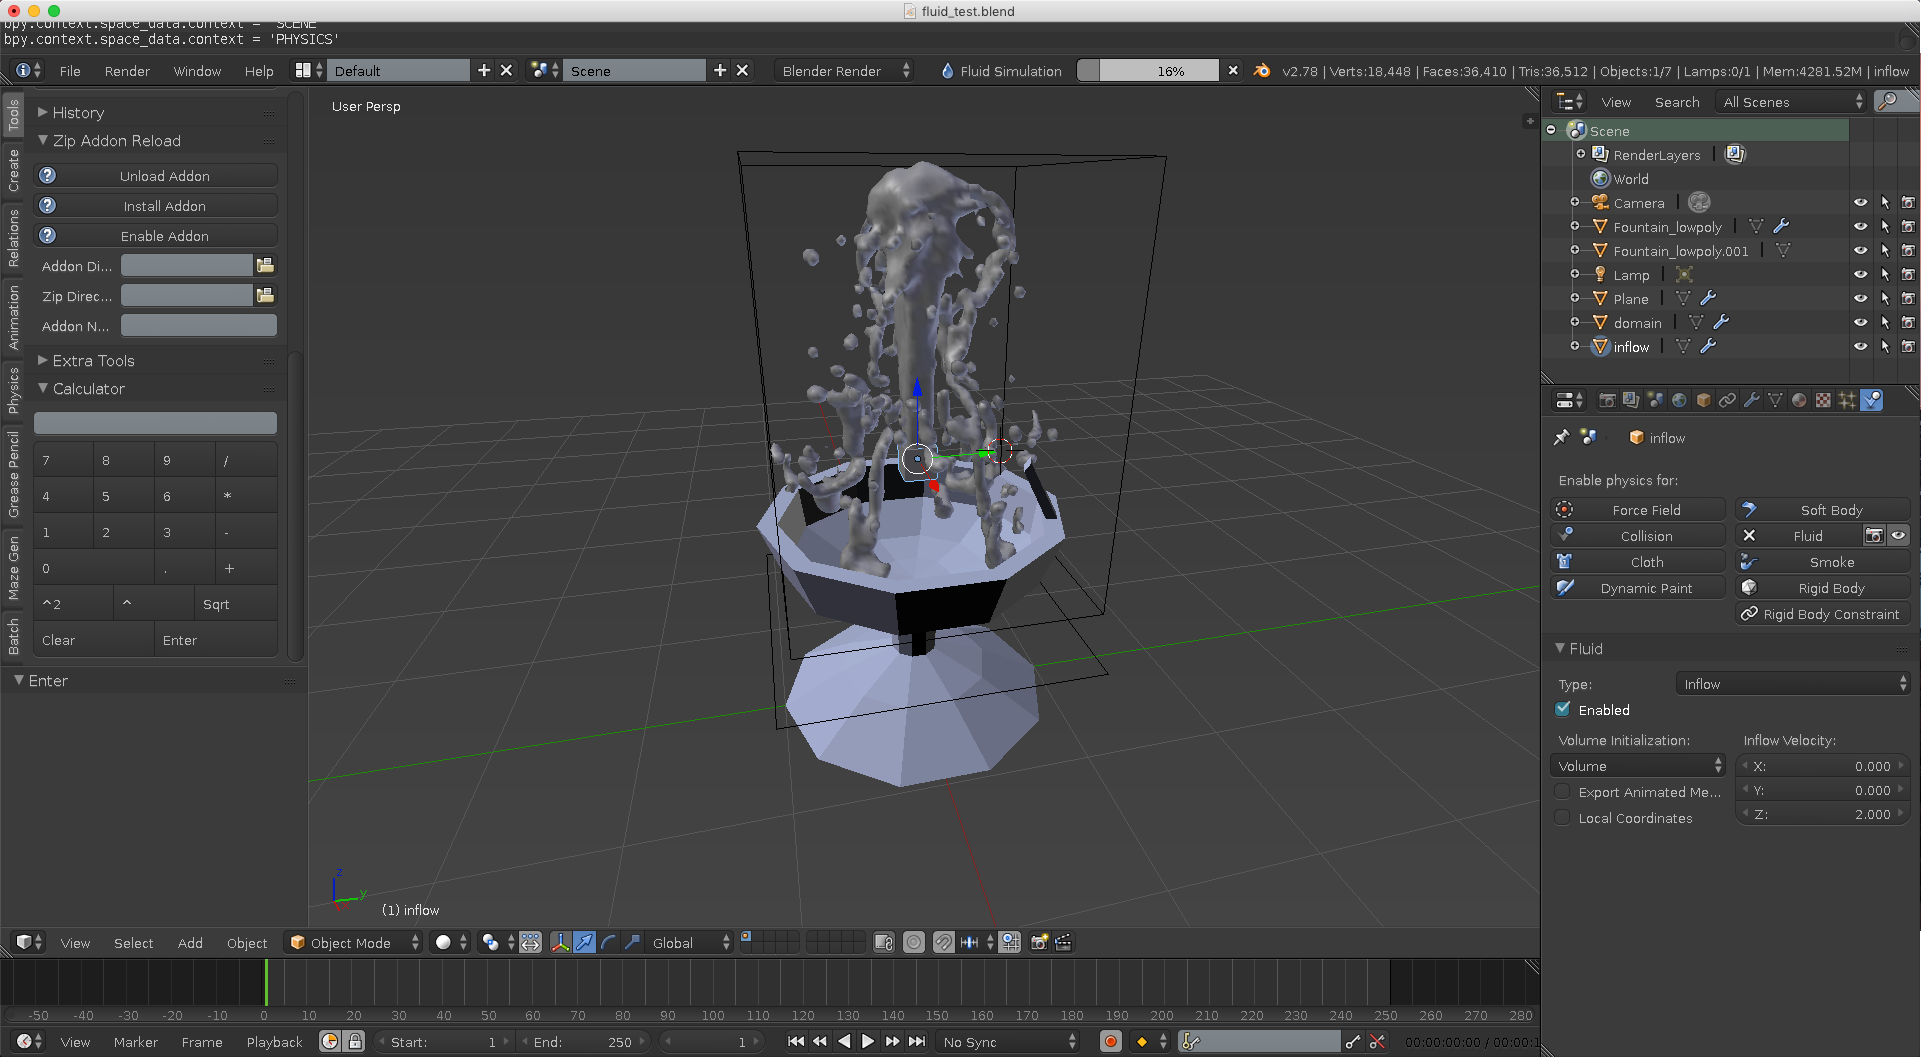Hide the Camera object in outliner
Image resolution: width=1921 pixels, height=1057 pixels.
(x=1860, y=203)
